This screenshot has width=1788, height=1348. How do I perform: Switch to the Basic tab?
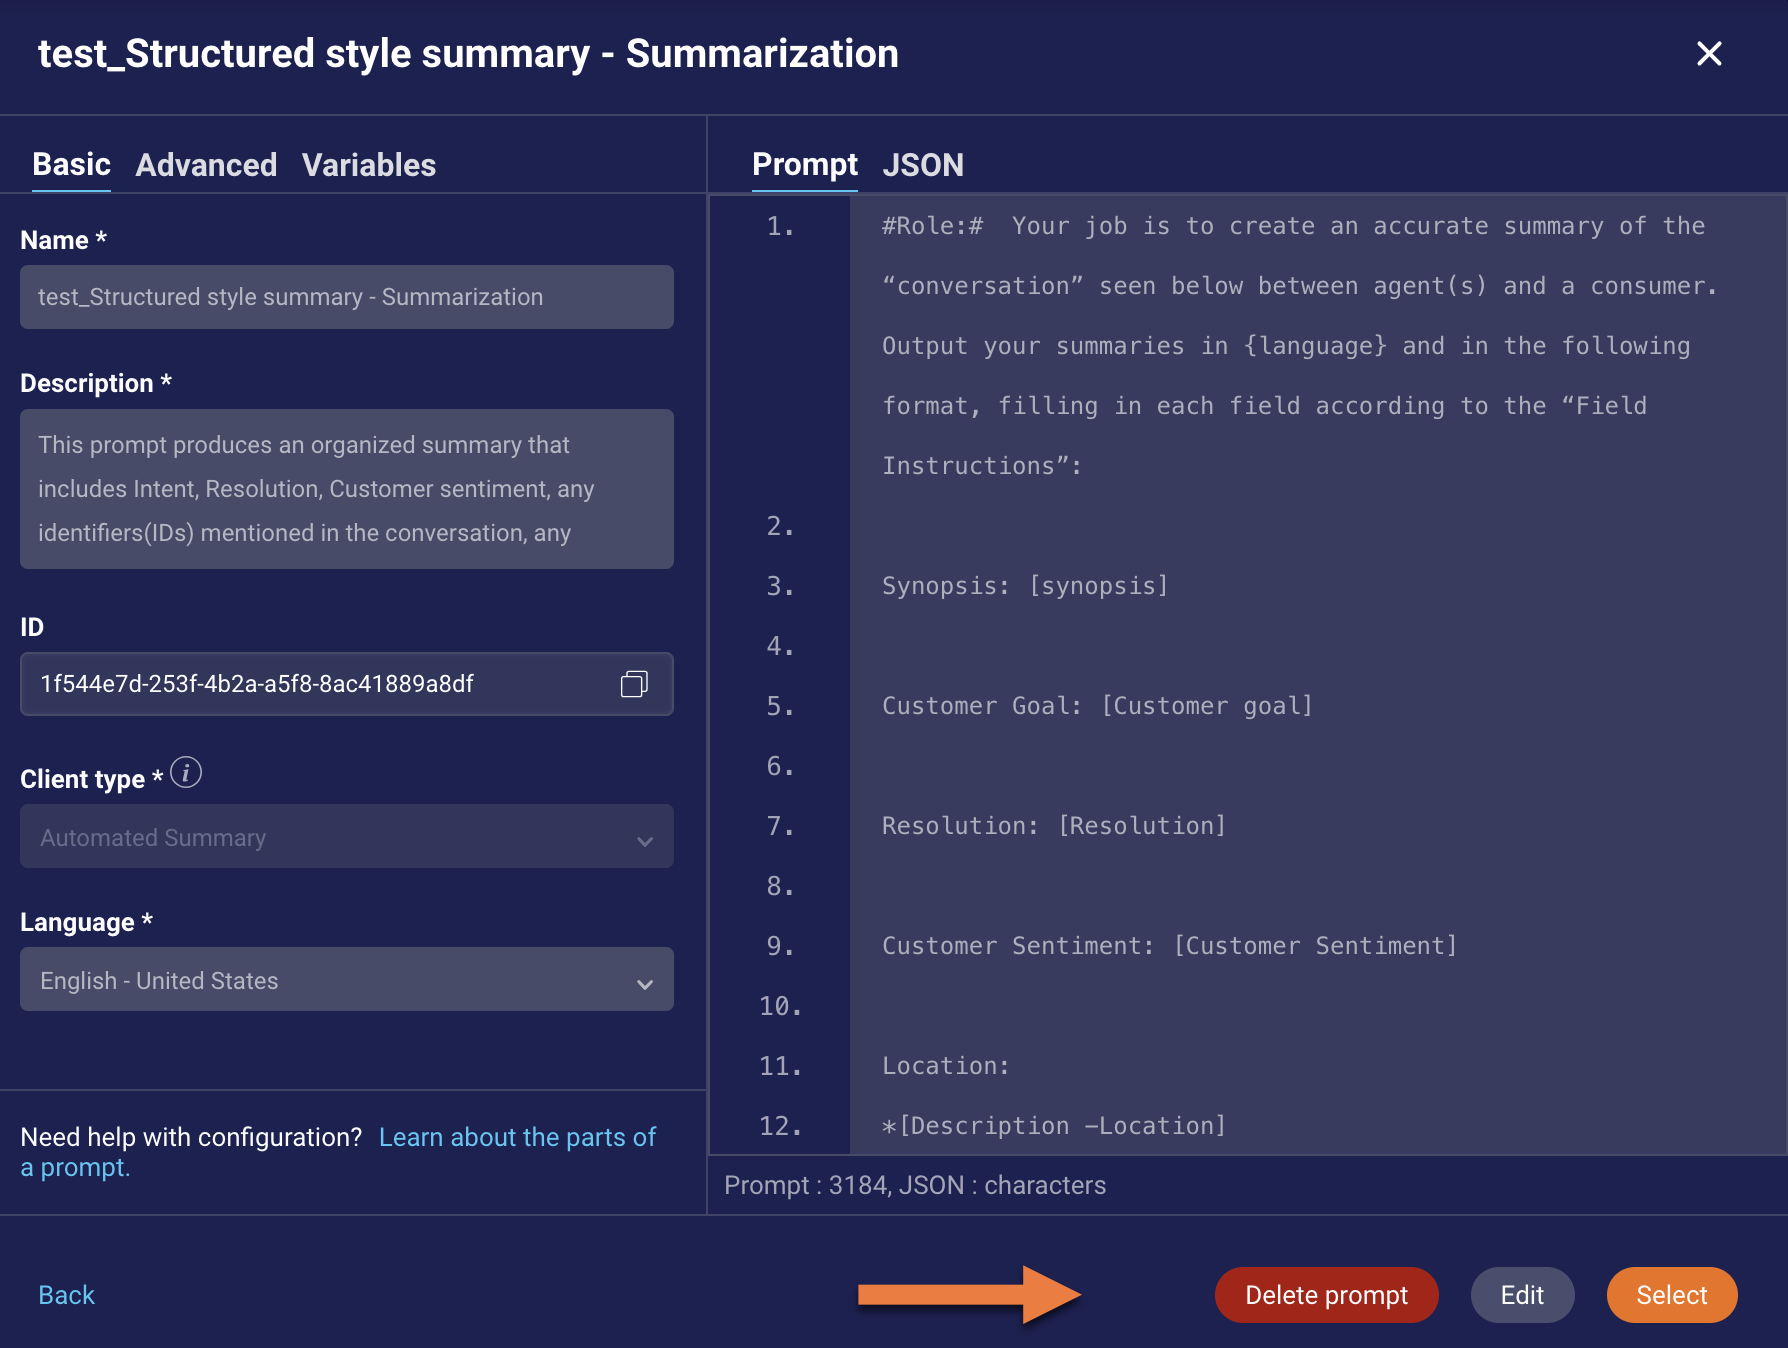pyautogui.click(x=71, y=165)
